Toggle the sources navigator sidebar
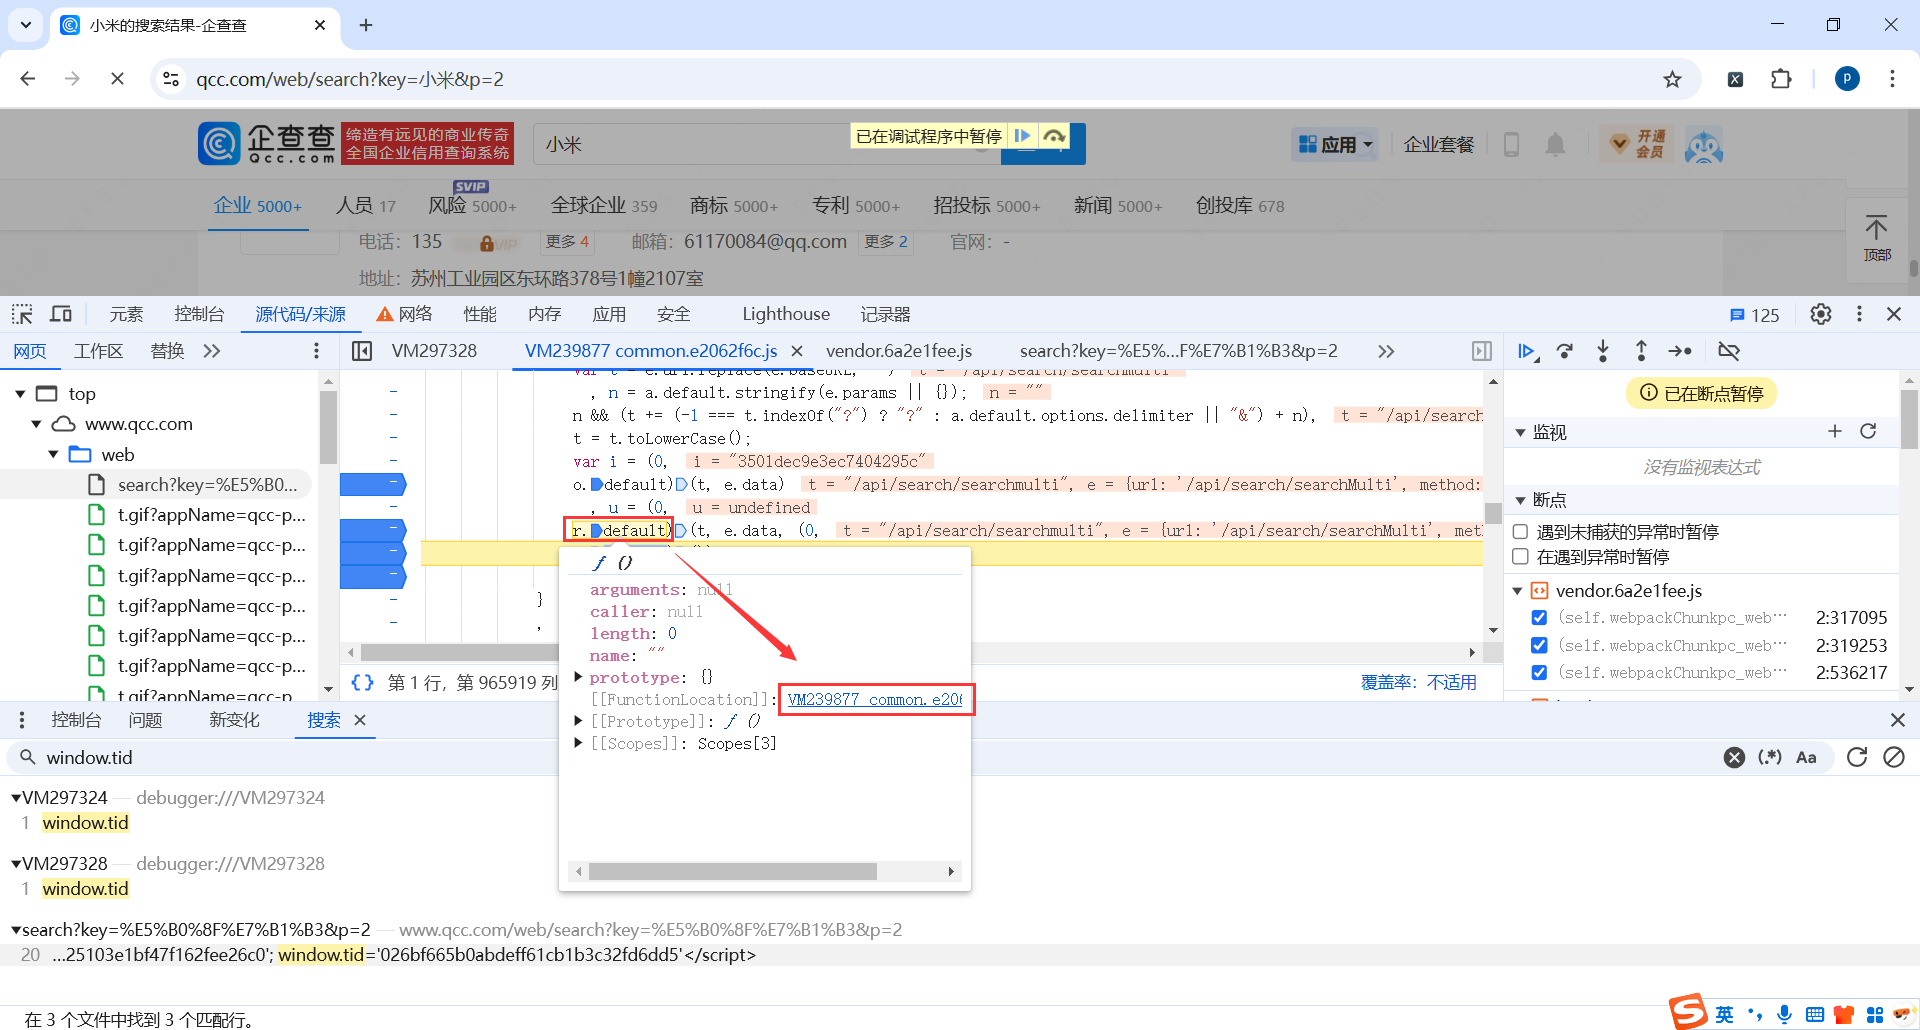Viewport: 1920px width, 1030px height. click(362, 351)
